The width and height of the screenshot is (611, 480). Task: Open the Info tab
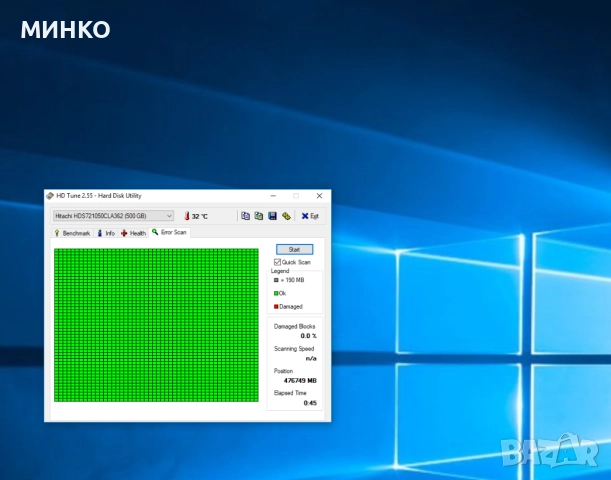coord(105,233)
